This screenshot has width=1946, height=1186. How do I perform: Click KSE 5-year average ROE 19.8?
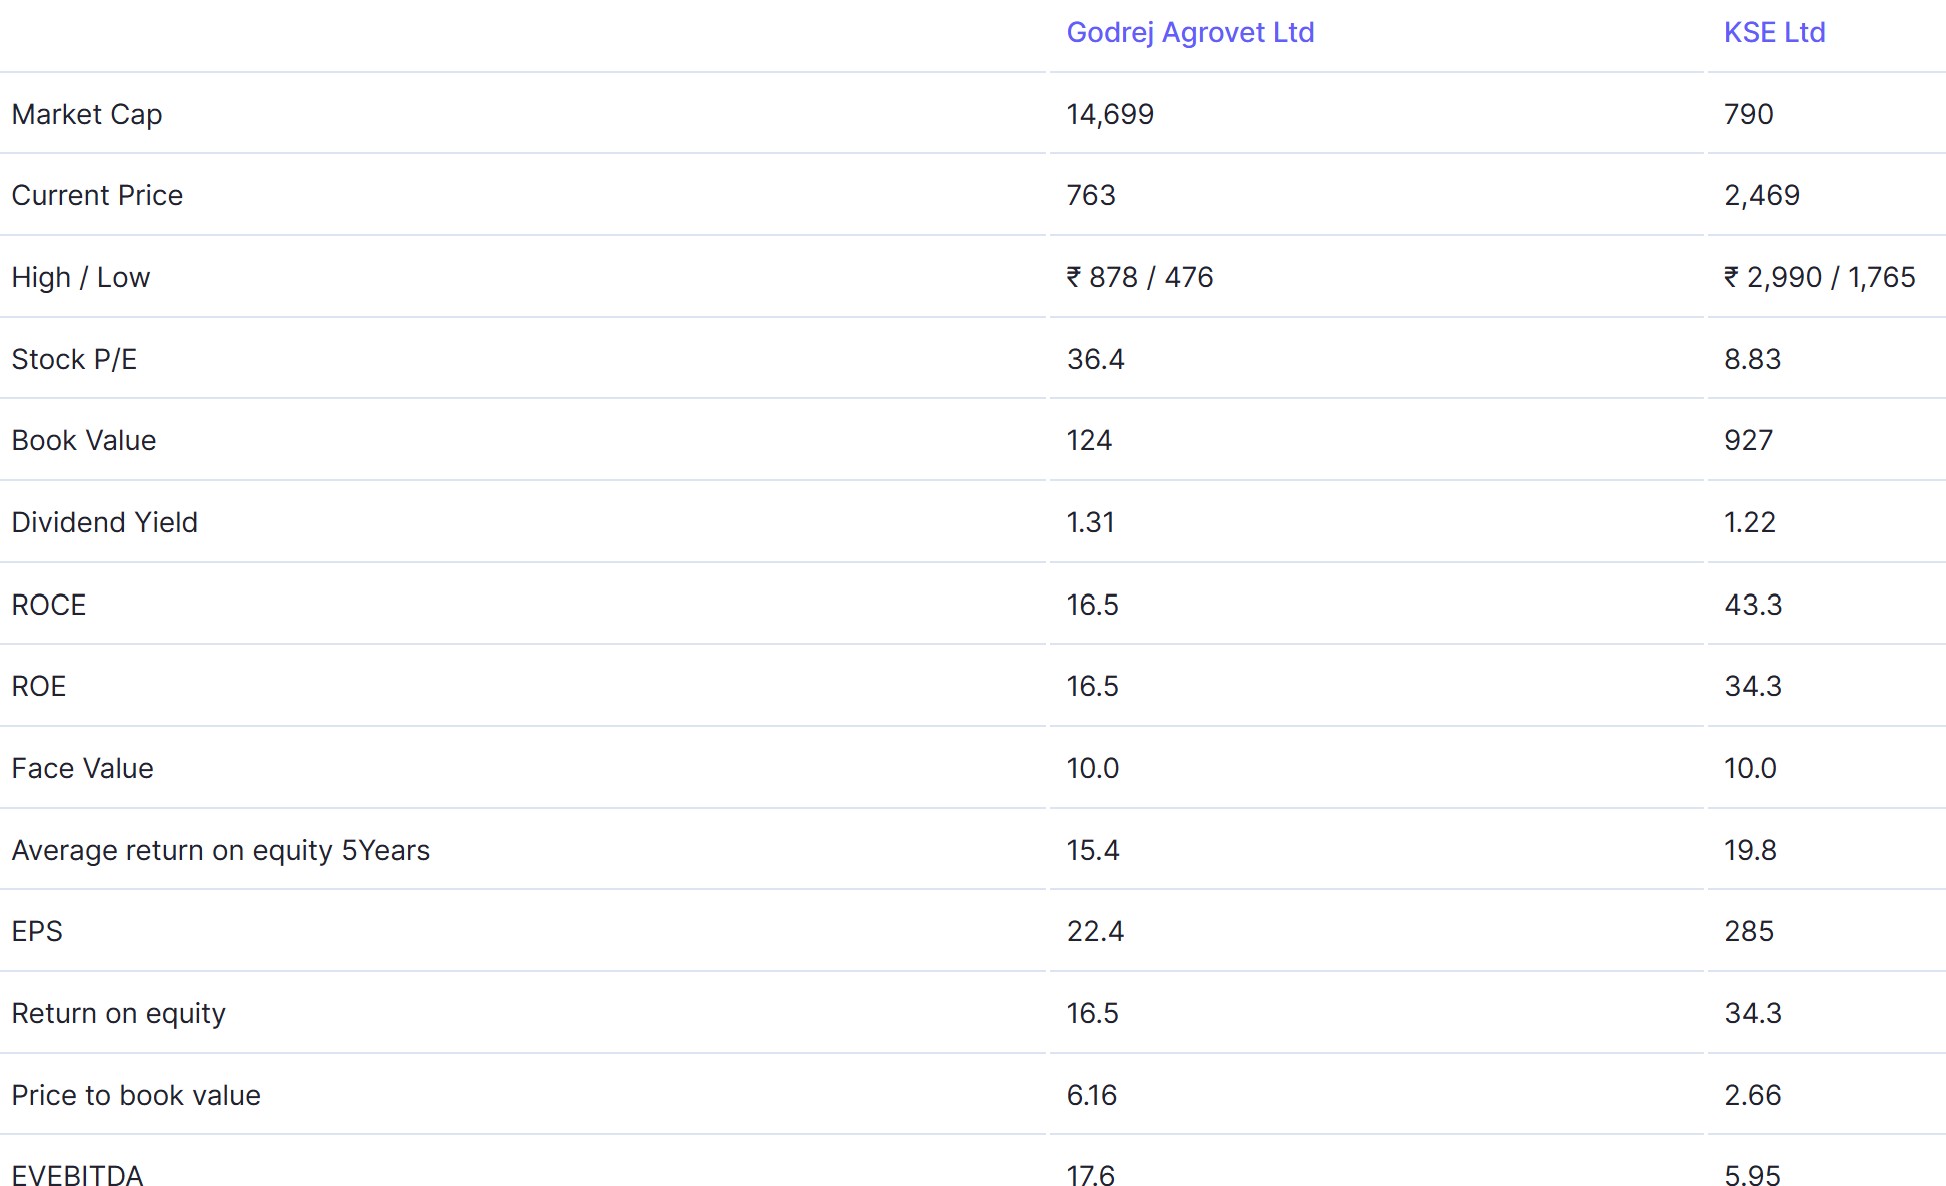[x=1750, y=850]
